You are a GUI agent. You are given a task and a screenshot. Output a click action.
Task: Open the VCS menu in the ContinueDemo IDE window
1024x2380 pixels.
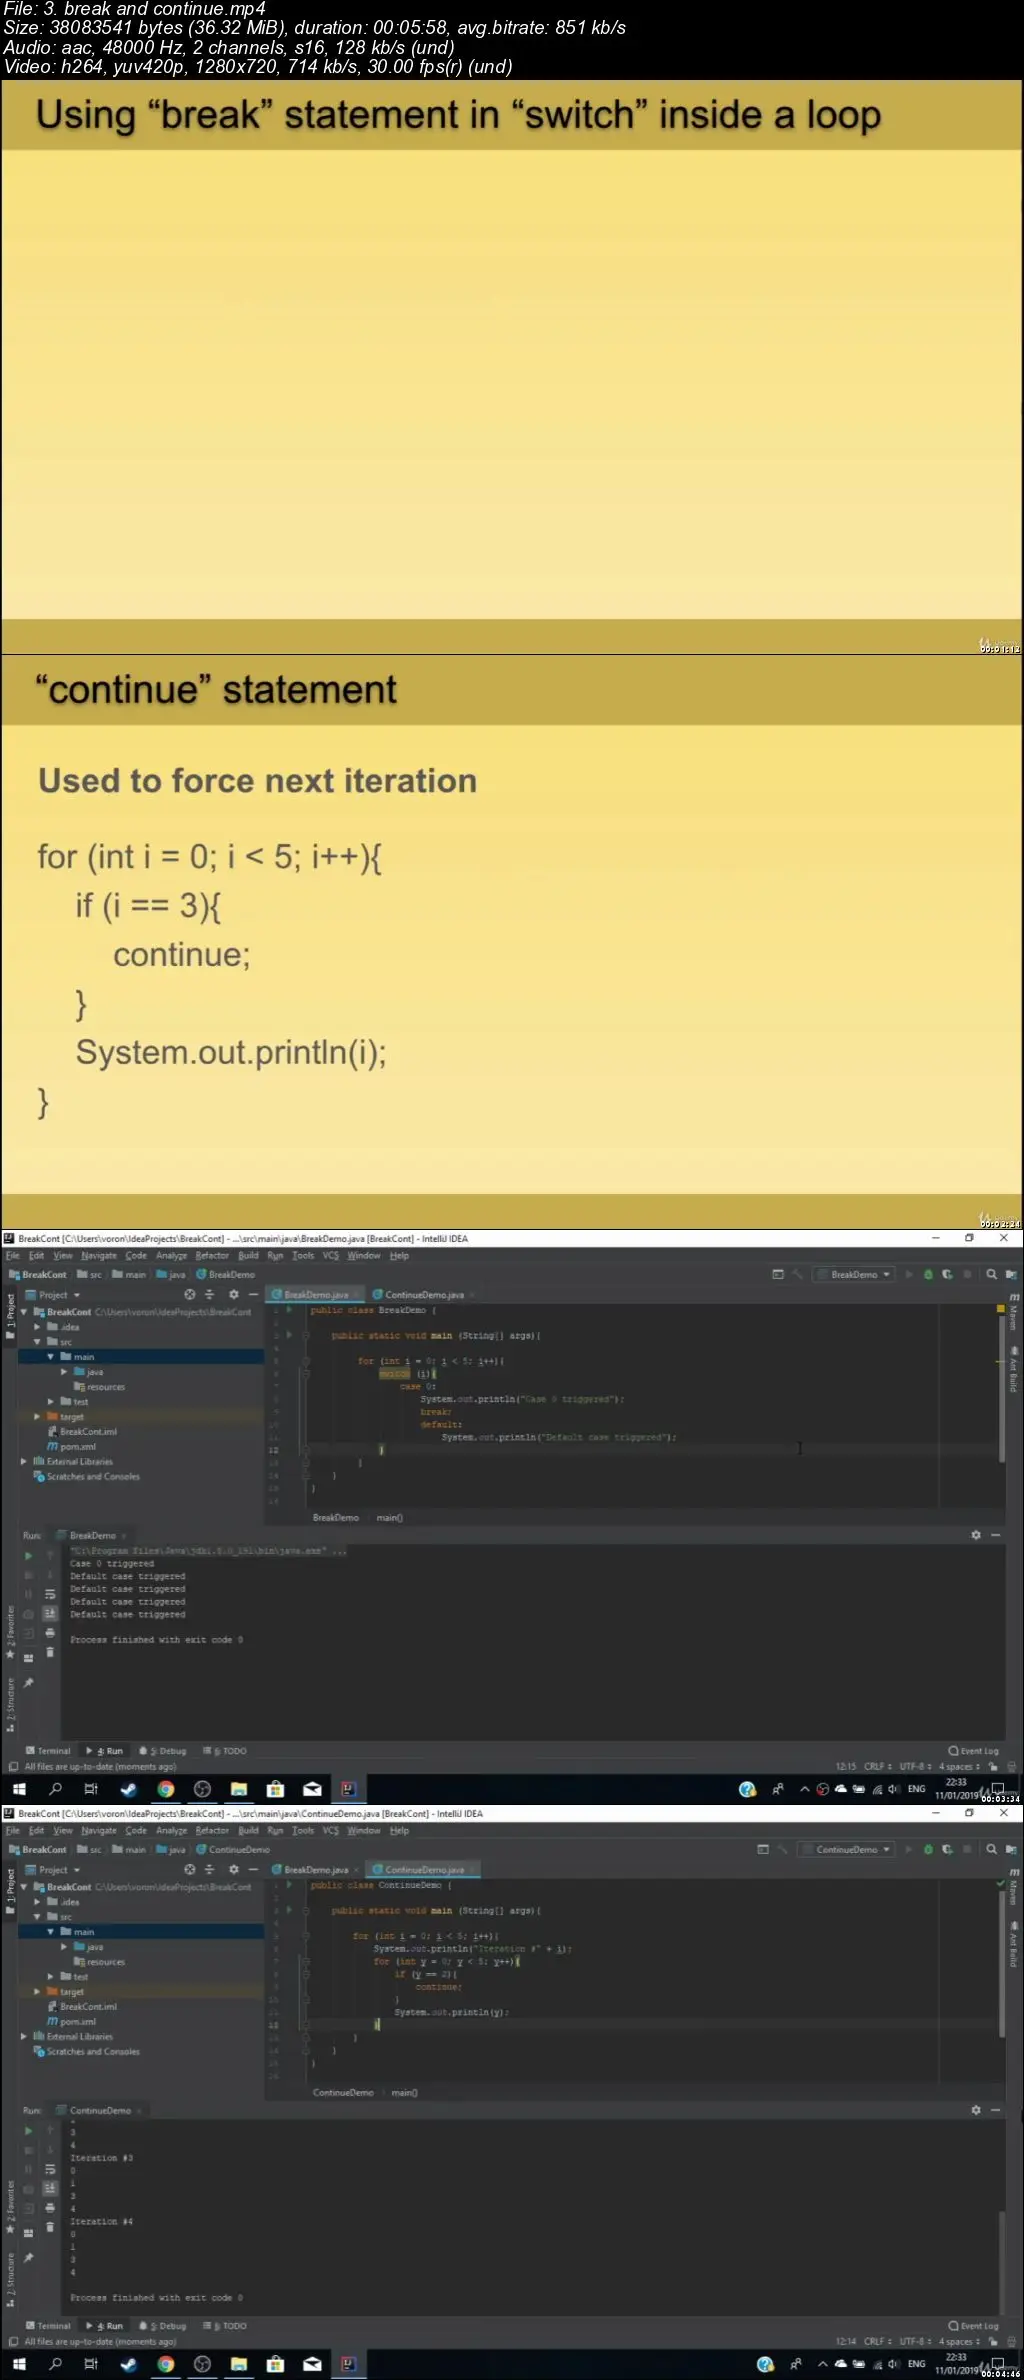[331, 1830]
